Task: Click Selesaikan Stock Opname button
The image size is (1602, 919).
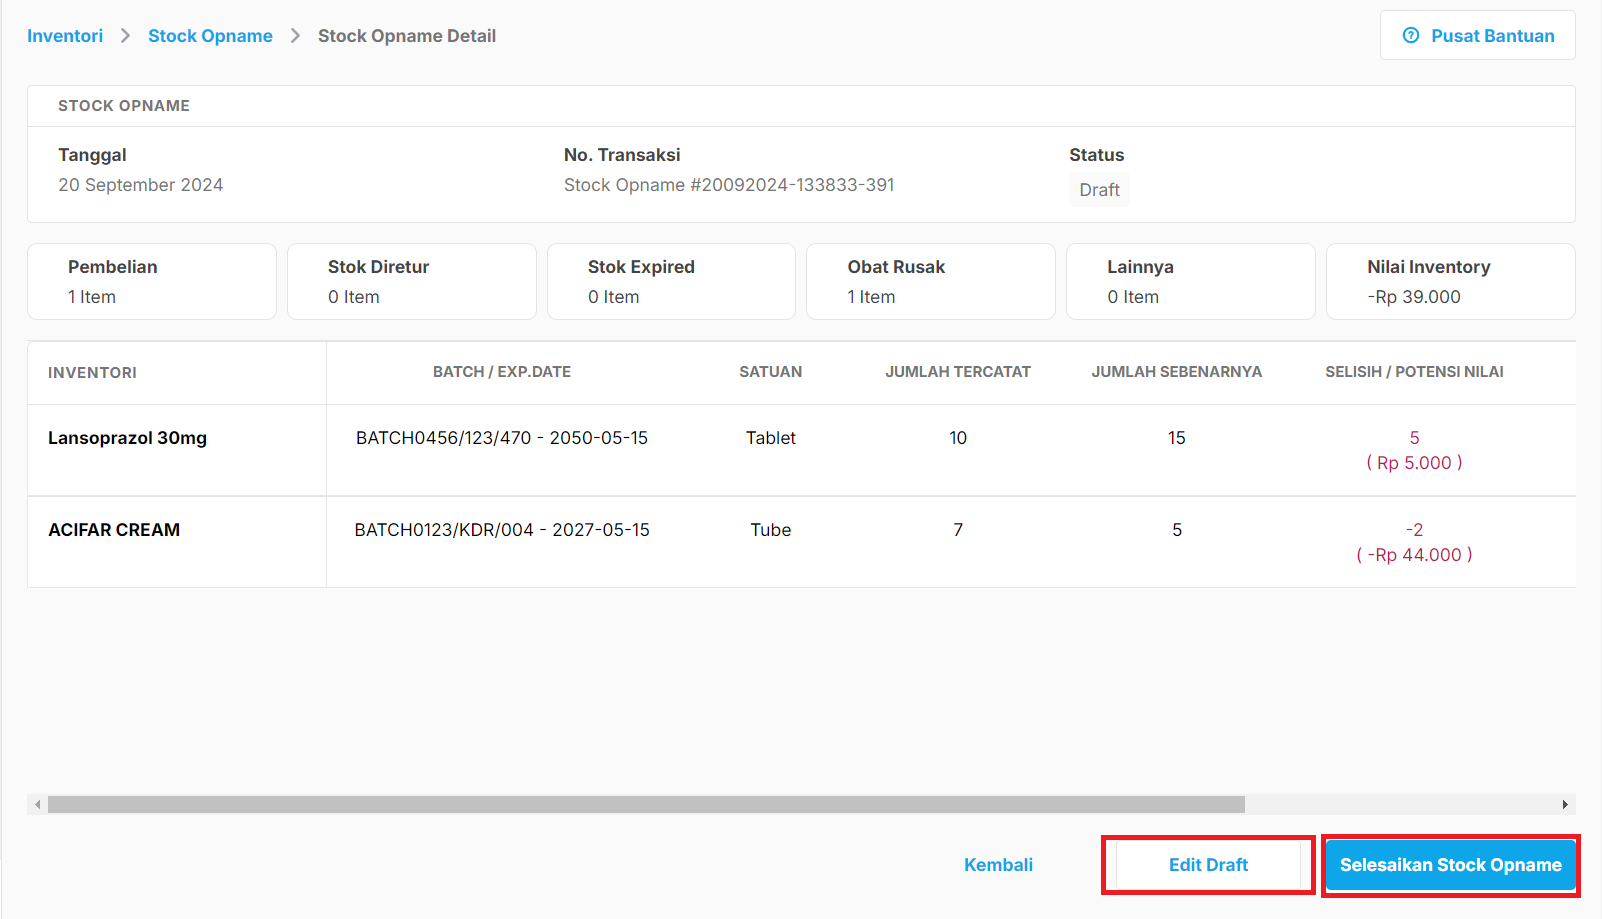Action: (x=1450, y=865)
